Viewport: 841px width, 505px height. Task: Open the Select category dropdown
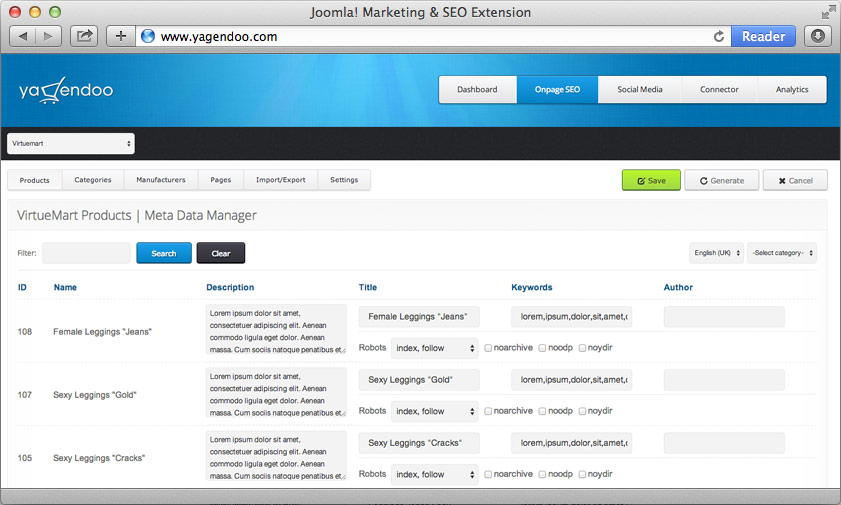[782, 253]
